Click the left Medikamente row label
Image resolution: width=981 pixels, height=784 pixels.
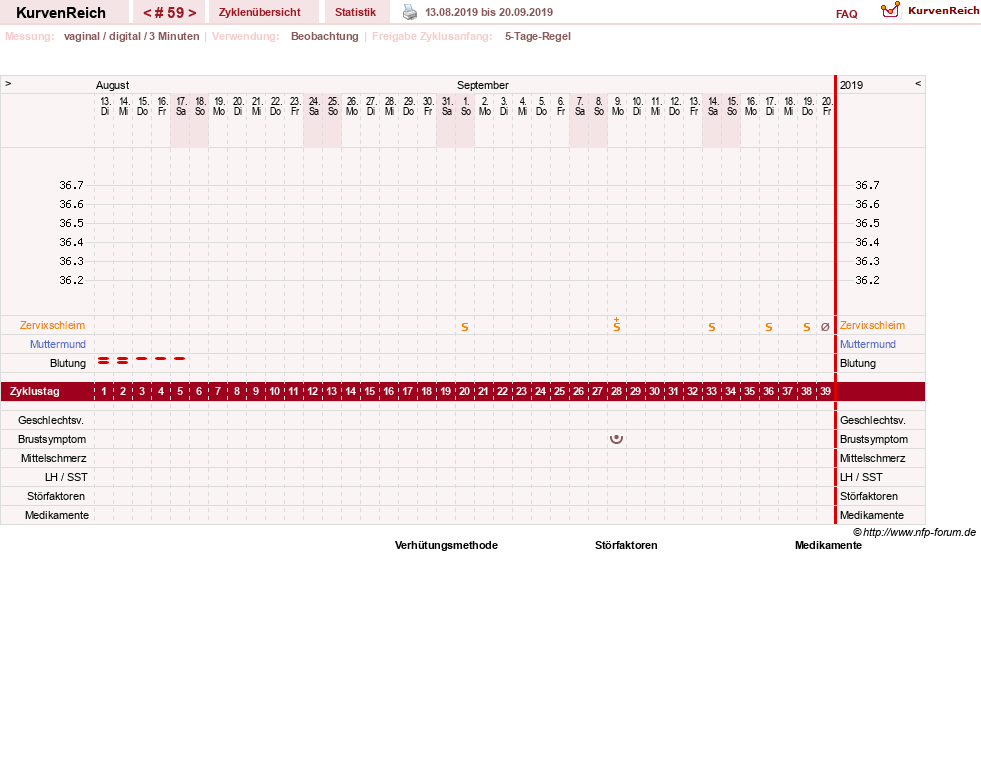57,515
